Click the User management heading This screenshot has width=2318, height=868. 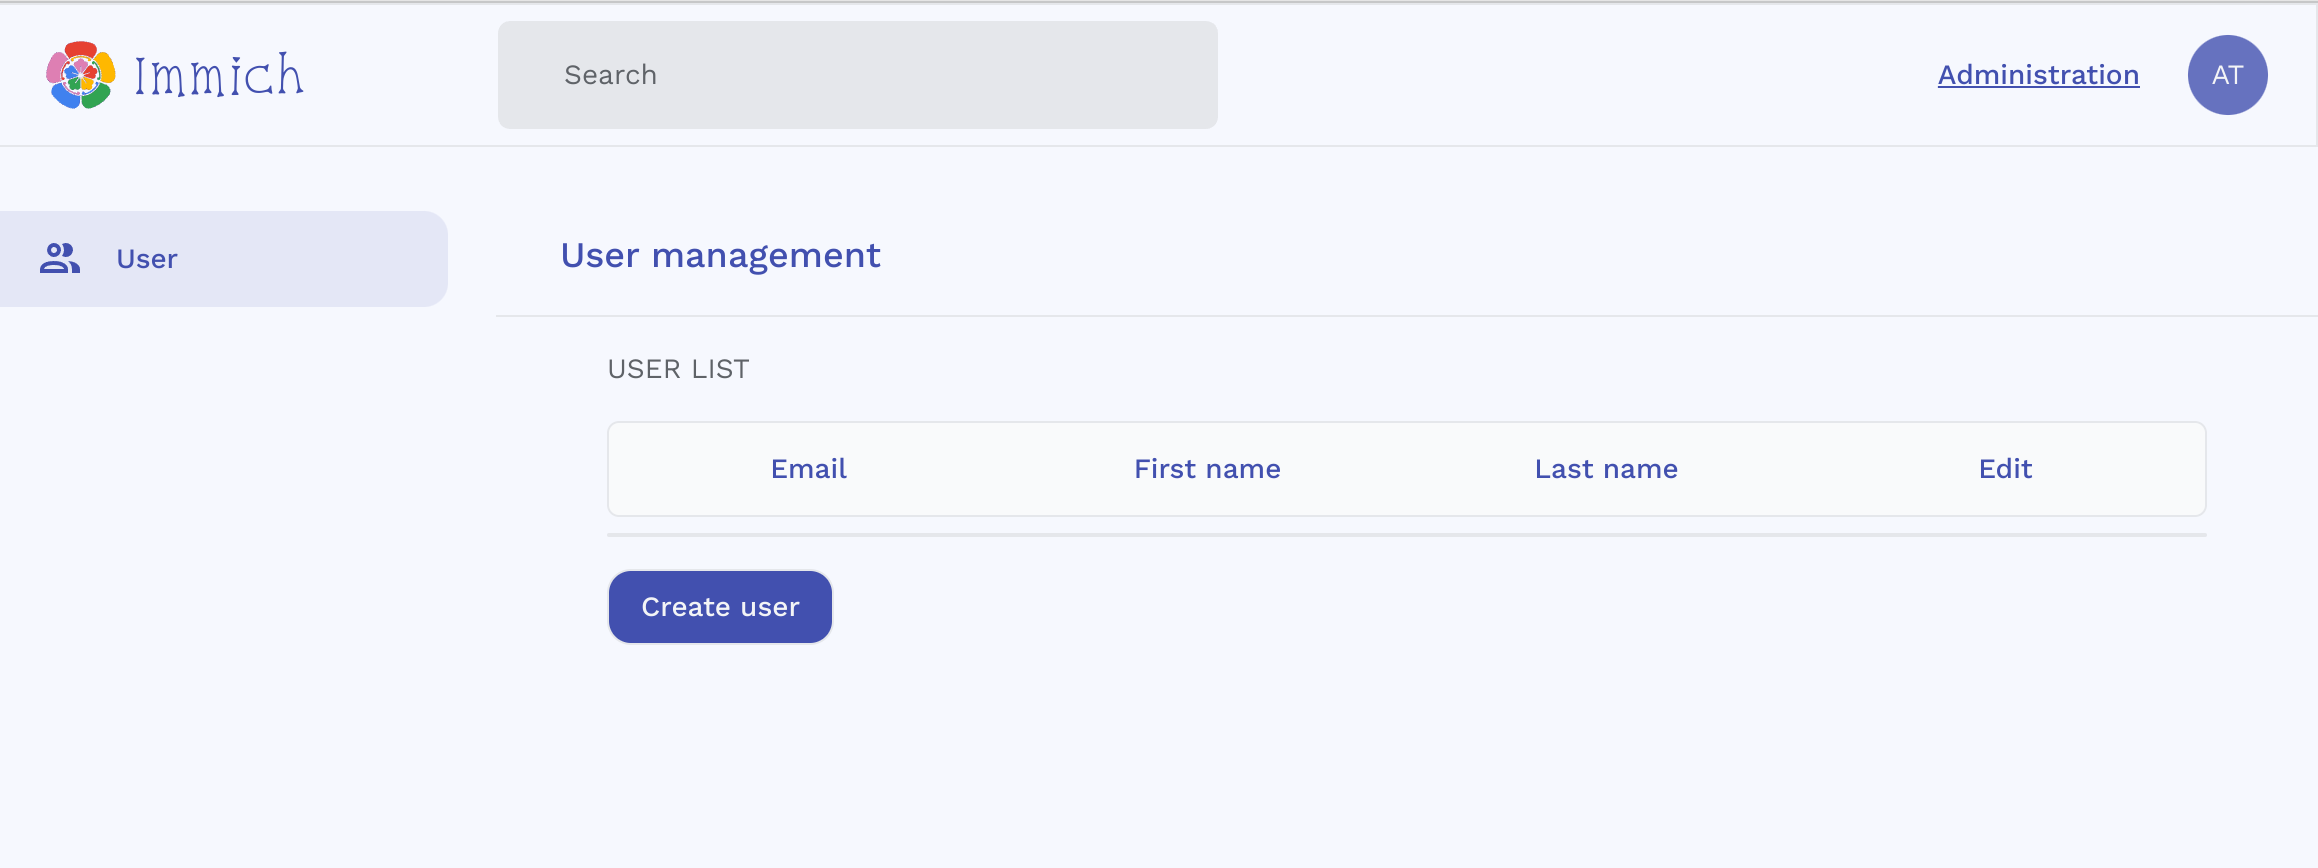click(720, 256)
